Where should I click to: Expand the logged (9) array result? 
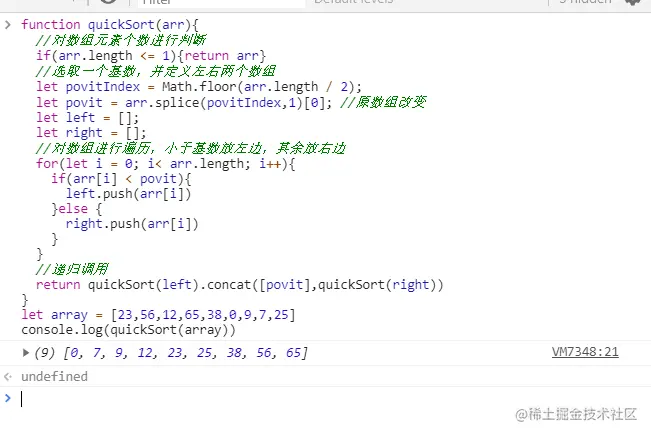pos(26,353)
